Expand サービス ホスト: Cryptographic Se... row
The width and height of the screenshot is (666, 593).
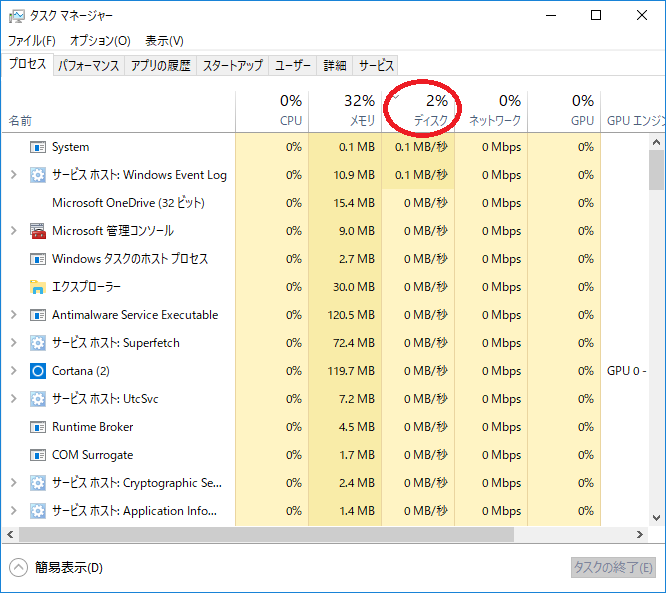point(14,483)
